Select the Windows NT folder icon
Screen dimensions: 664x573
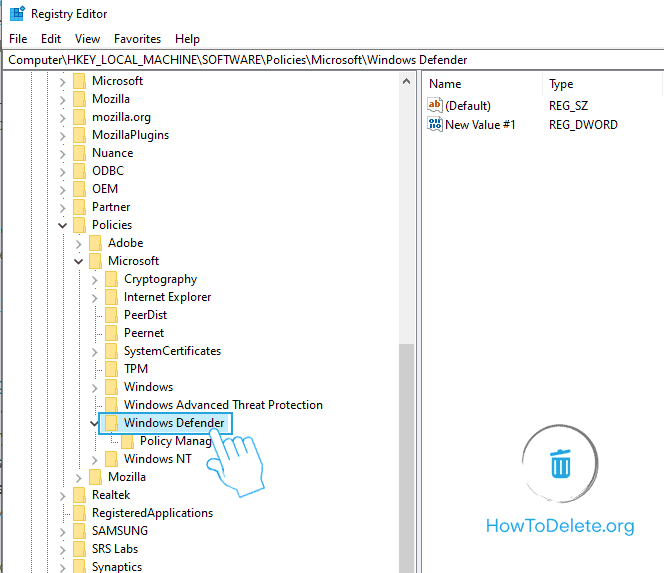112,459
